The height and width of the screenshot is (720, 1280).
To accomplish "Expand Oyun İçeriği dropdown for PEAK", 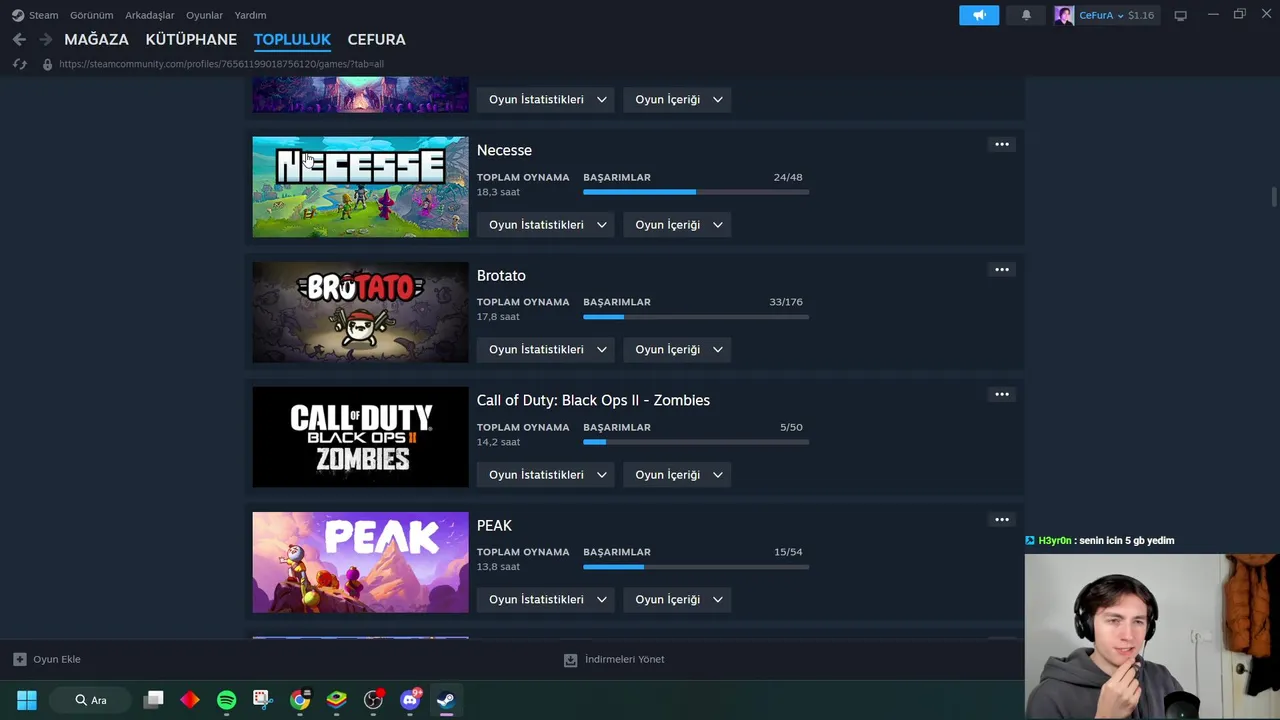I will point(677,600).
